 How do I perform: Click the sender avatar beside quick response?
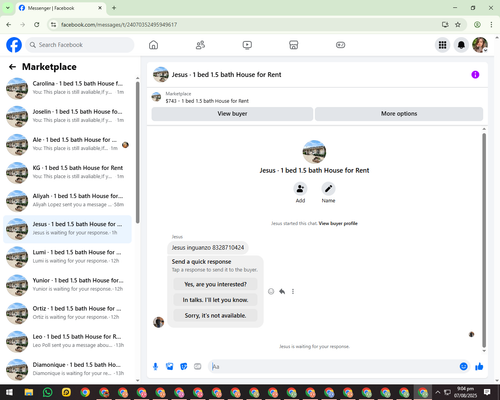tap(158, 322)
